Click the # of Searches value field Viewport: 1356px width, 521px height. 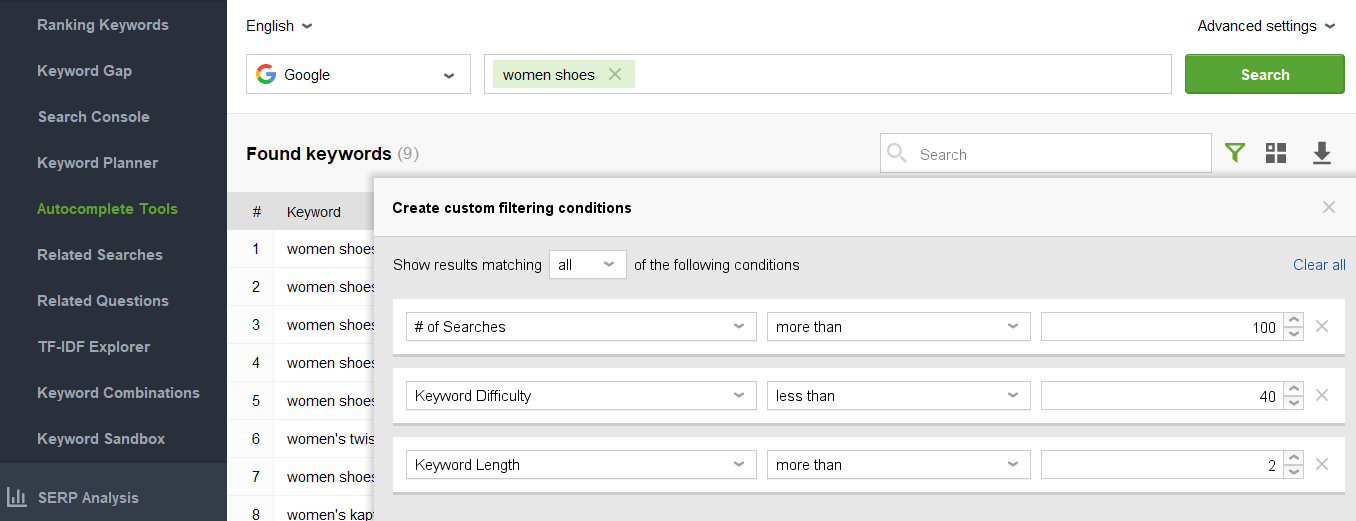point(1163,326)
